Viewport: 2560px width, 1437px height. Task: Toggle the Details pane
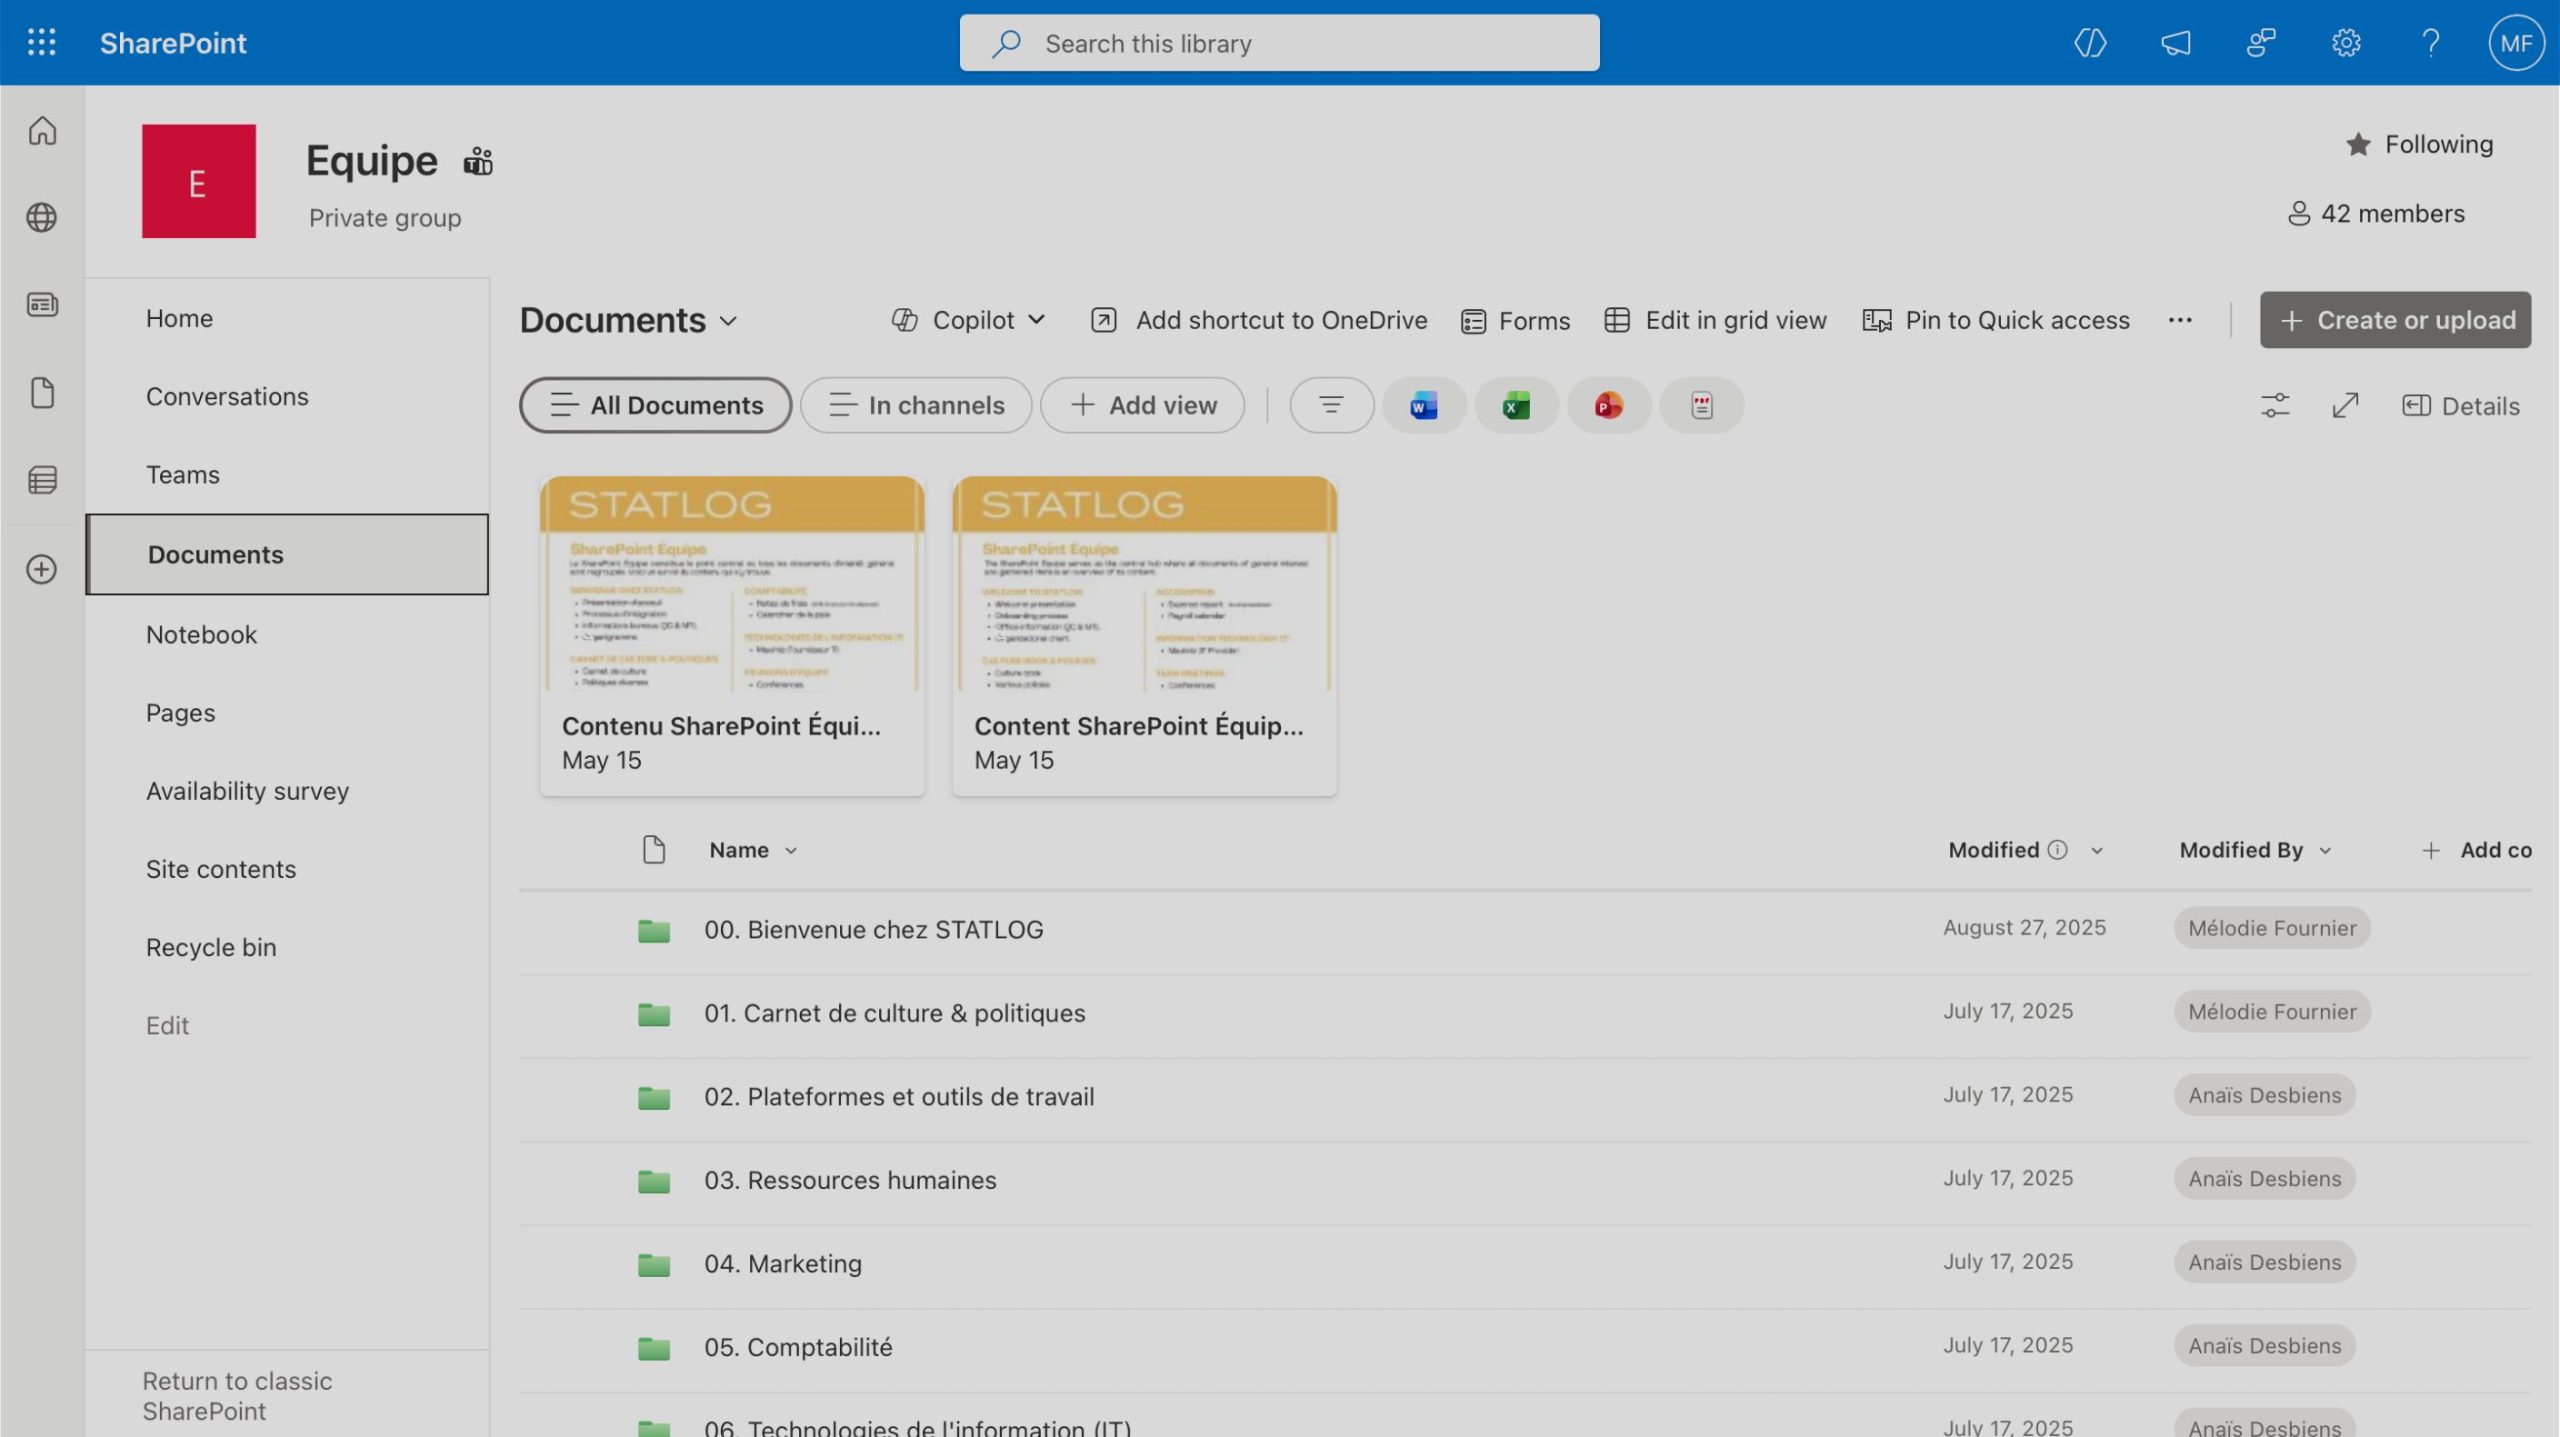[2460, 406]
